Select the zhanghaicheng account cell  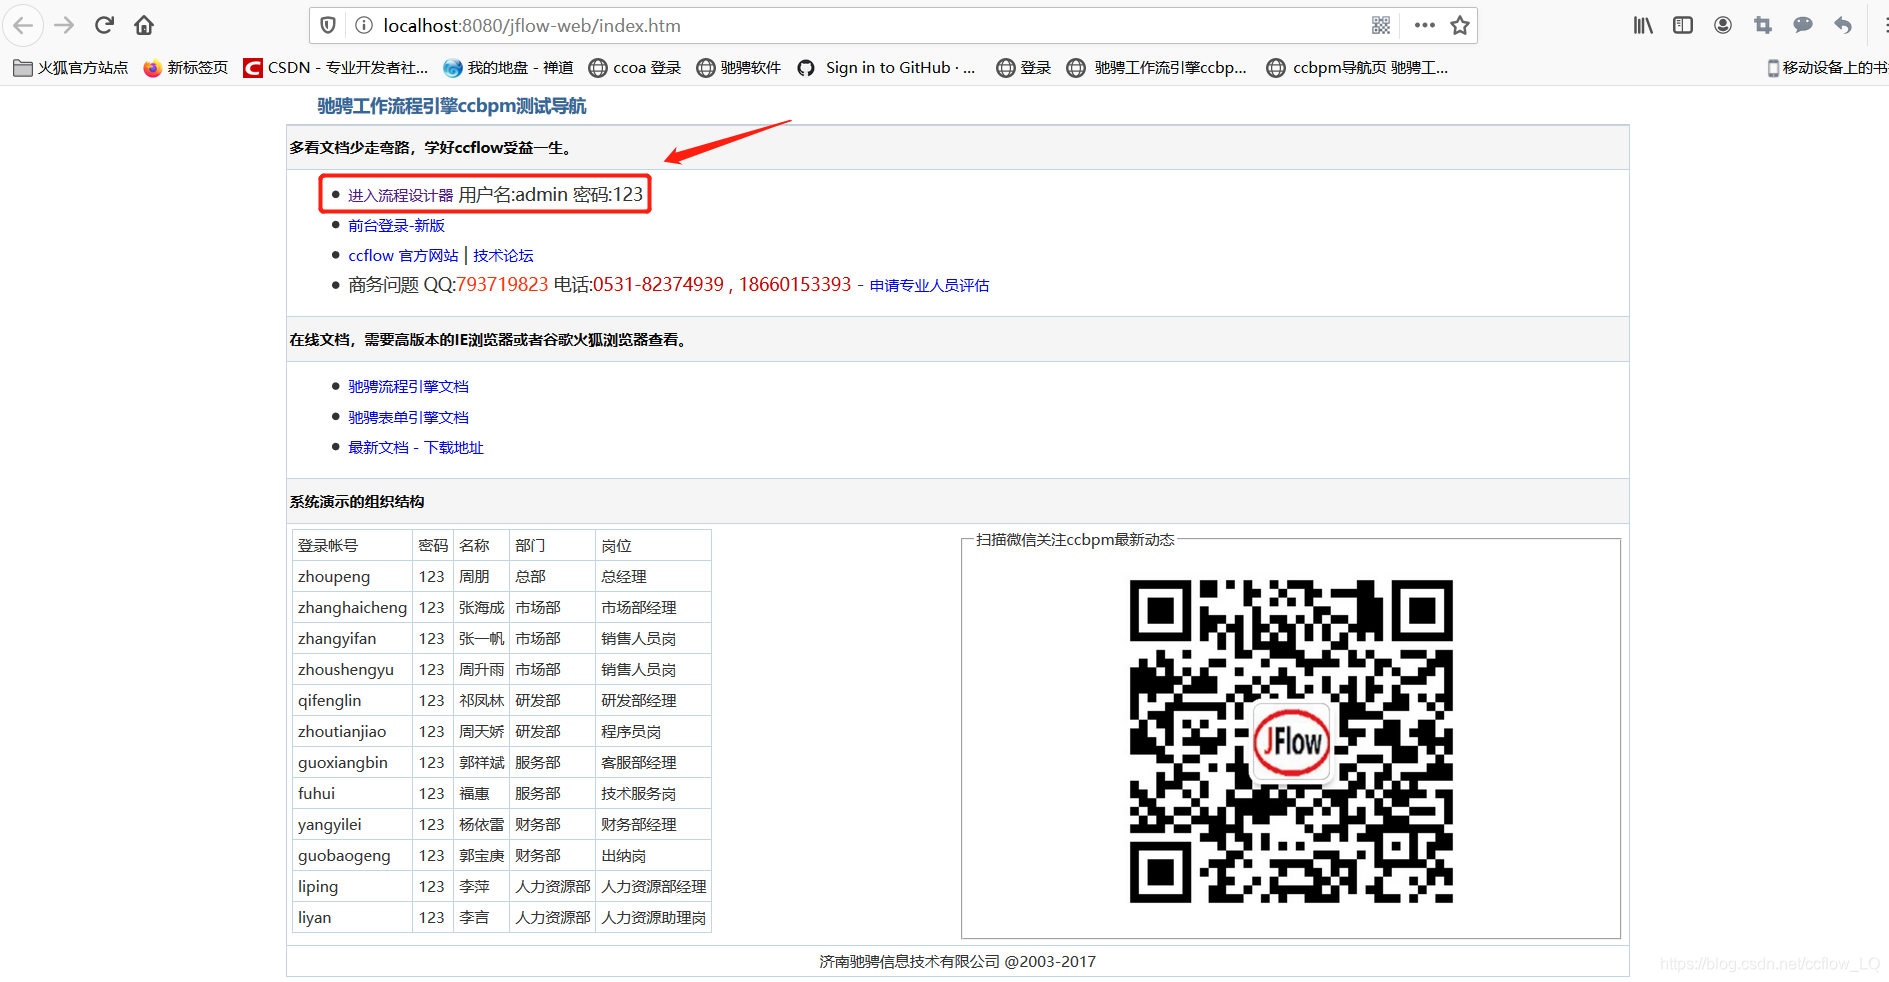point(353,608)
